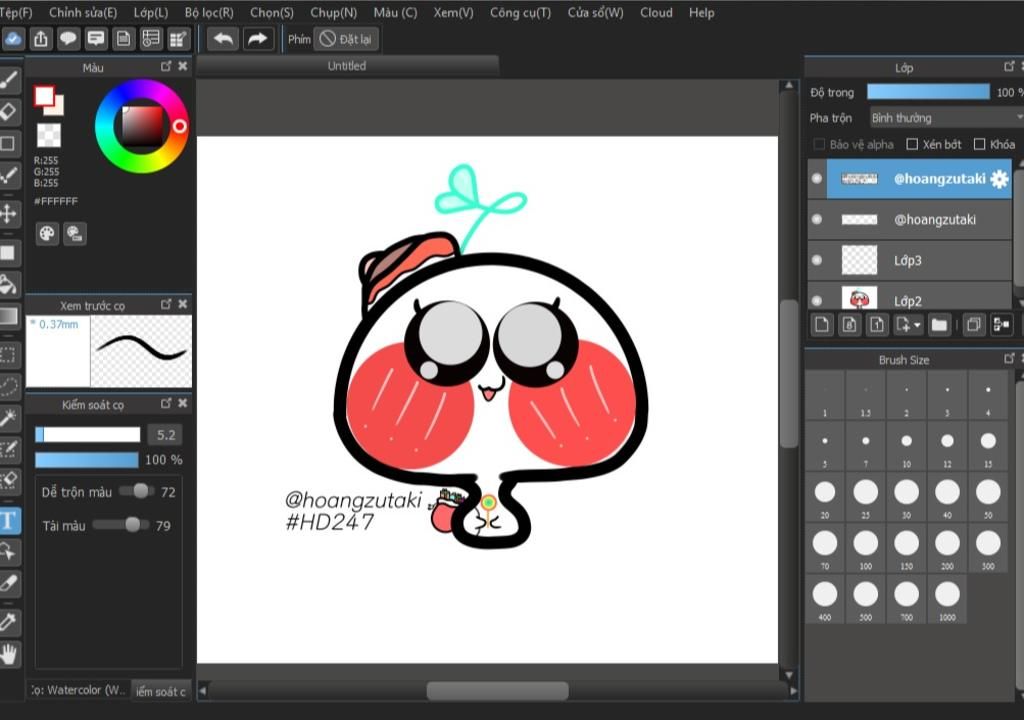
Task: Open settings gear of selected @hoangzutaki layer
Action: click(999, 179)
